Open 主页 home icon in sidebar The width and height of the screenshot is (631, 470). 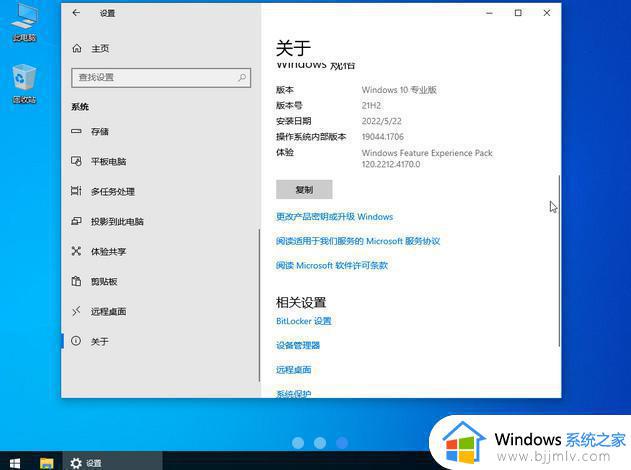(x=77, y=48)
